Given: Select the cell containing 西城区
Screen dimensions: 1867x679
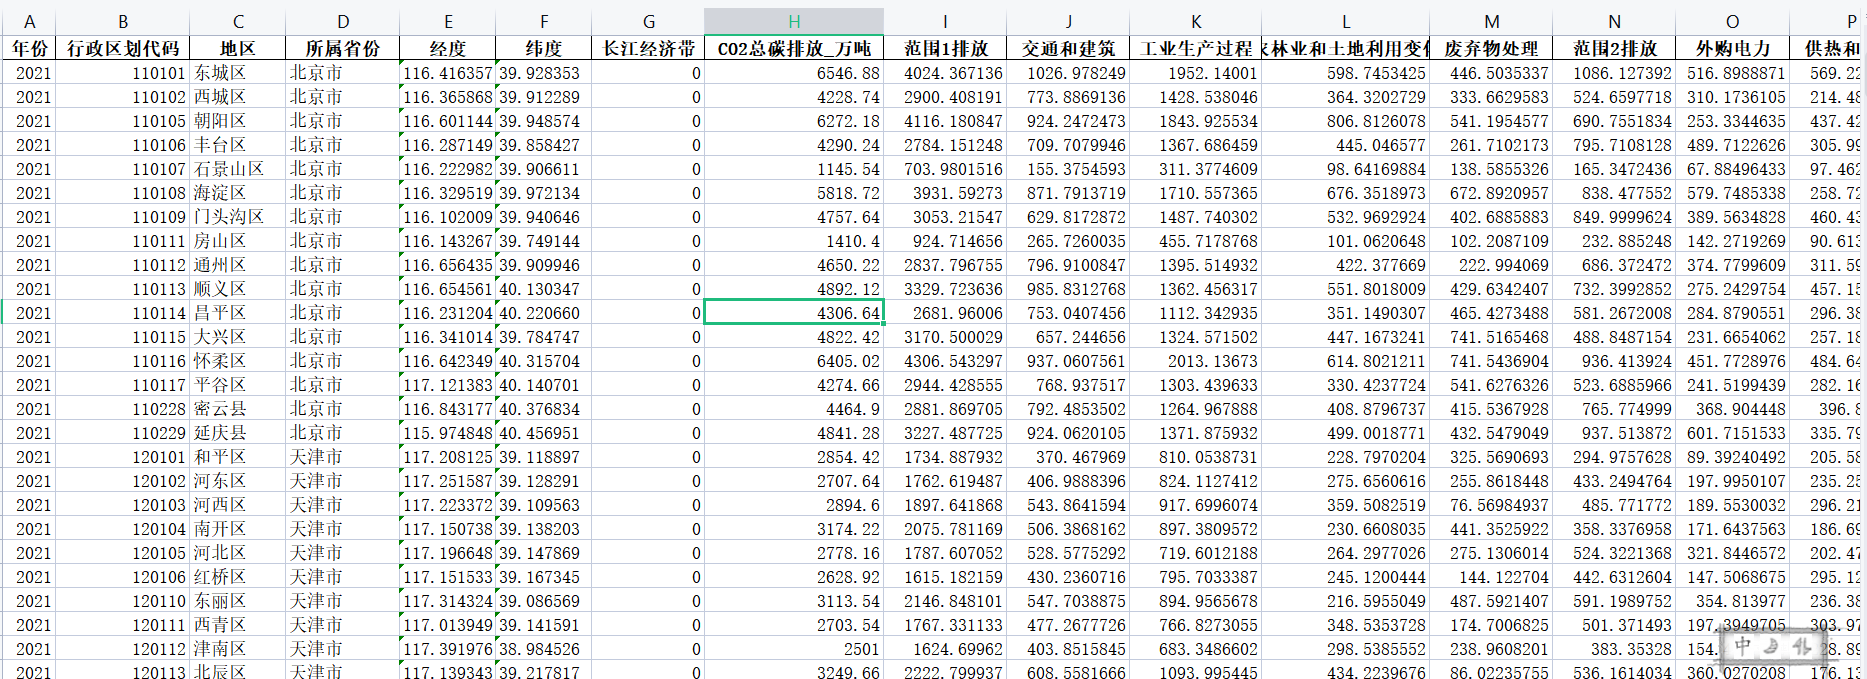Looking at the screenshot, I should 238,97.
